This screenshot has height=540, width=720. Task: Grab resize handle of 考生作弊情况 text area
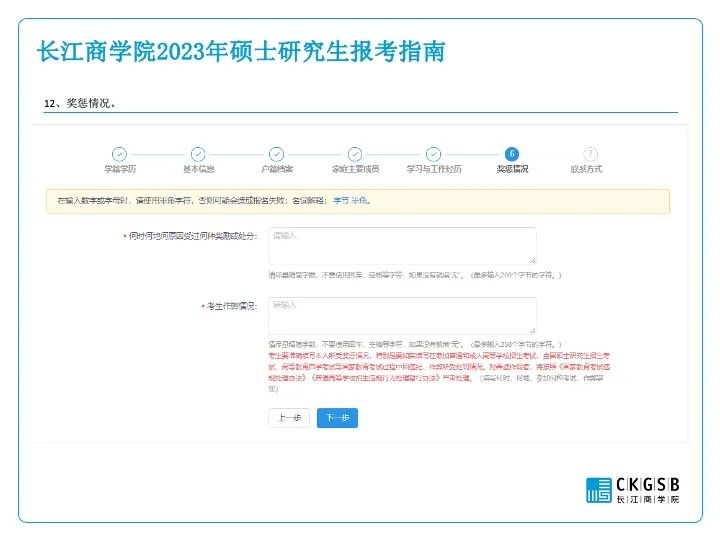click(x=532, y=331)
